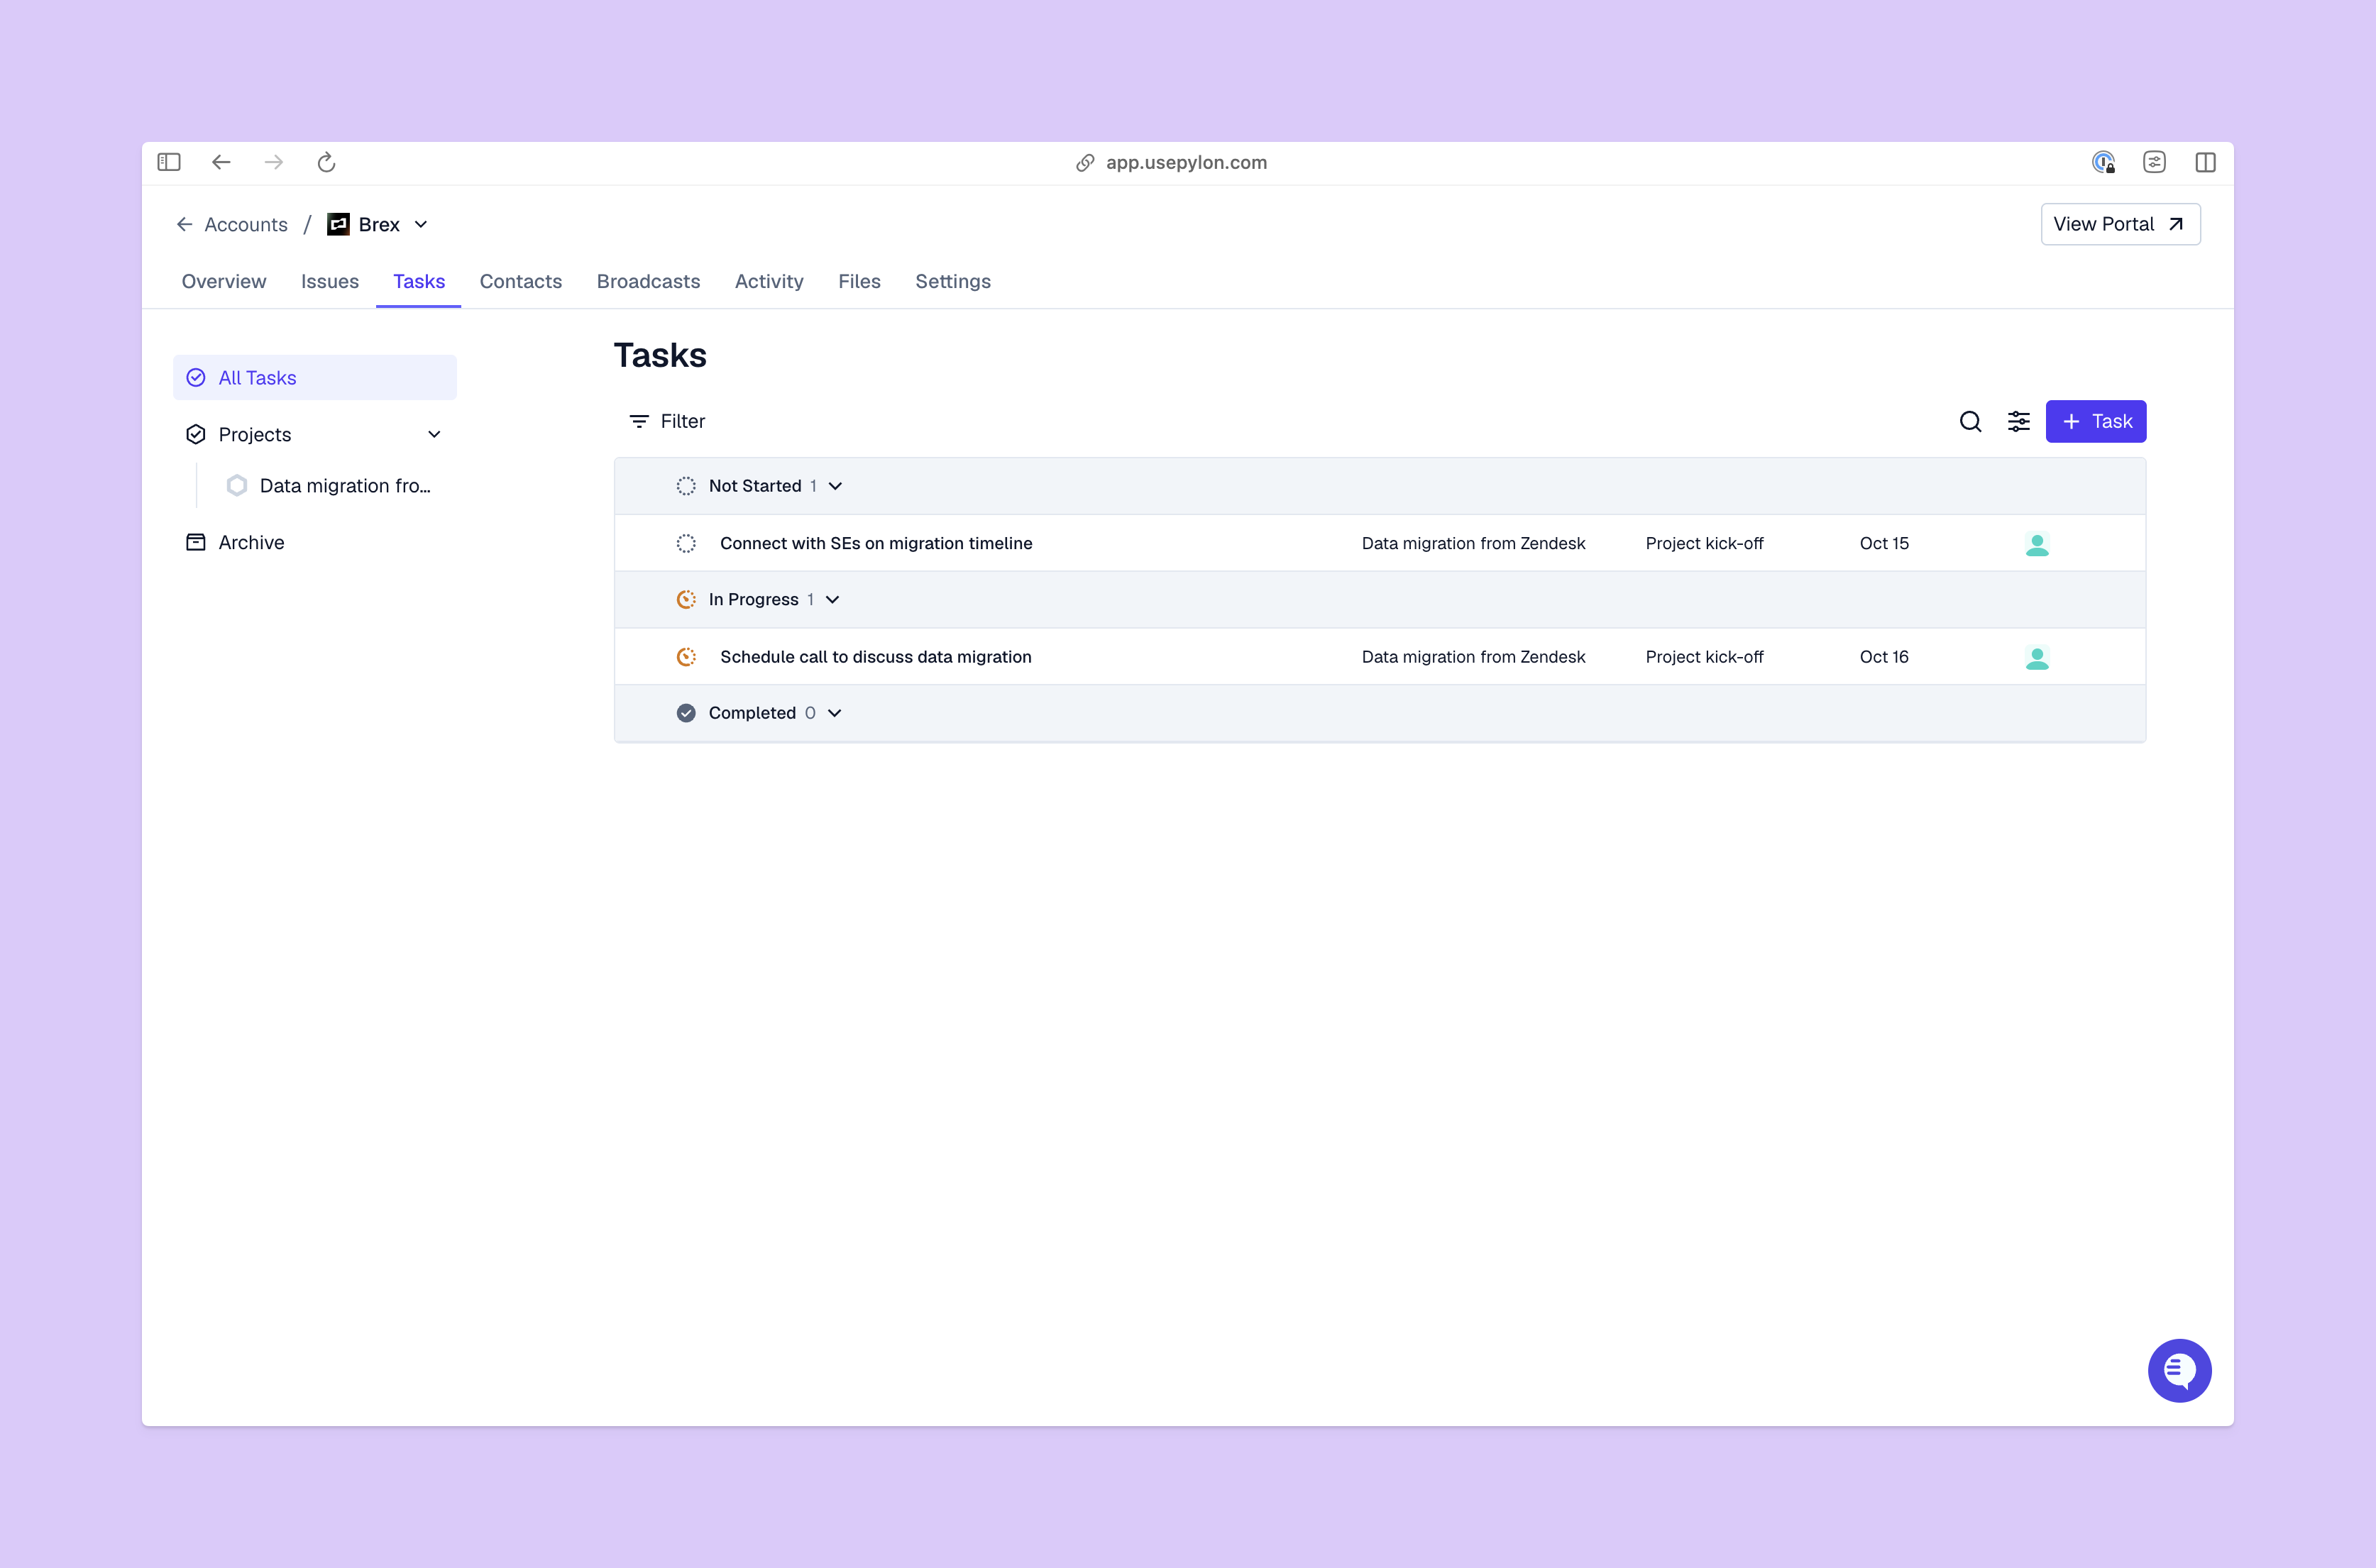This screenshot has height=1568, width=2376.
Task: Expand the Brex account switcher dropdown
Action: 420,224
